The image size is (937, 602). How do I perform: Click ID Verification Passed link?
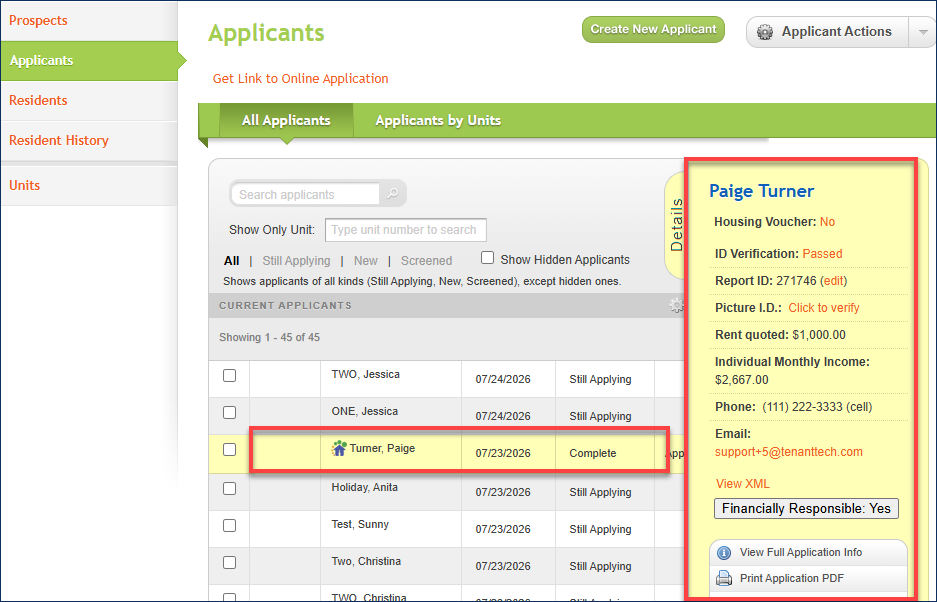coord(822,253)
